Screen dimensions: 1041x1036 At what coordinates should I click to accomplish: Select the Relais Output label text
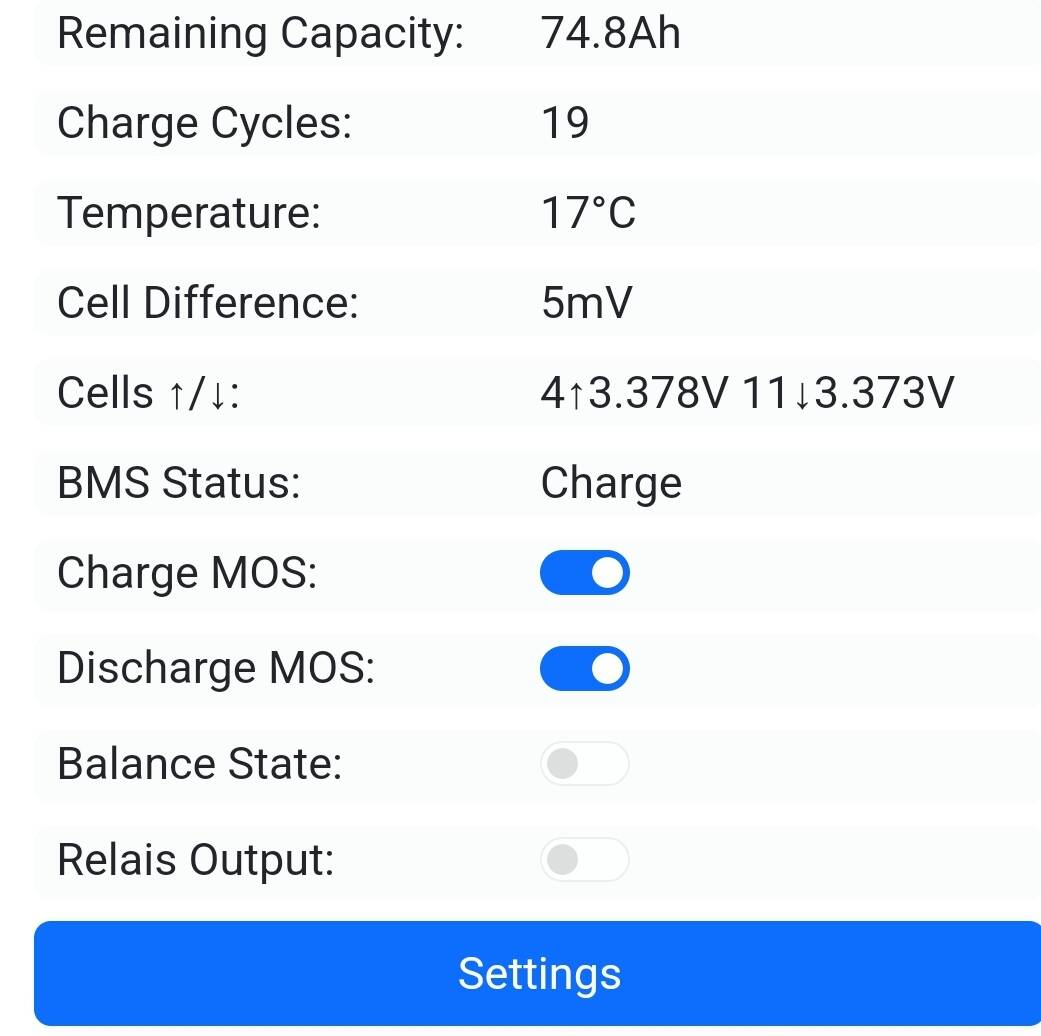point(196,860)
